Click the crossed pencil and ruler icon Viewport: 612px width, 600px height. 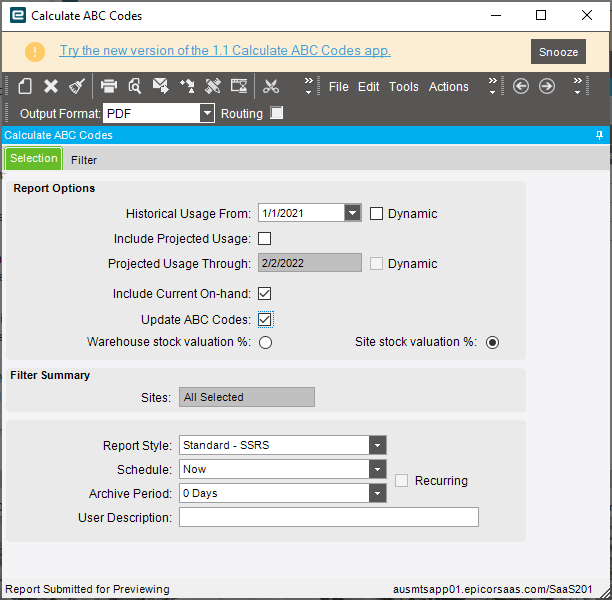(213, 86)
